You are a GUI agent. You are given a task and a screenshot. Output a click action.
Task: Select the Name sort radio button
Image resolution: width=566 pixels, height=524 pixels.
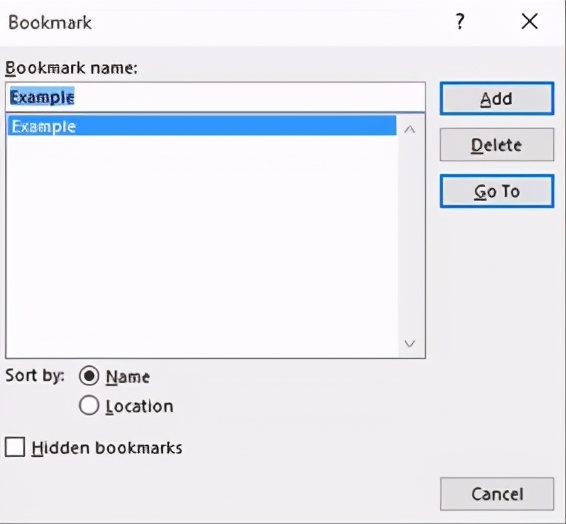tap(89, 376)
